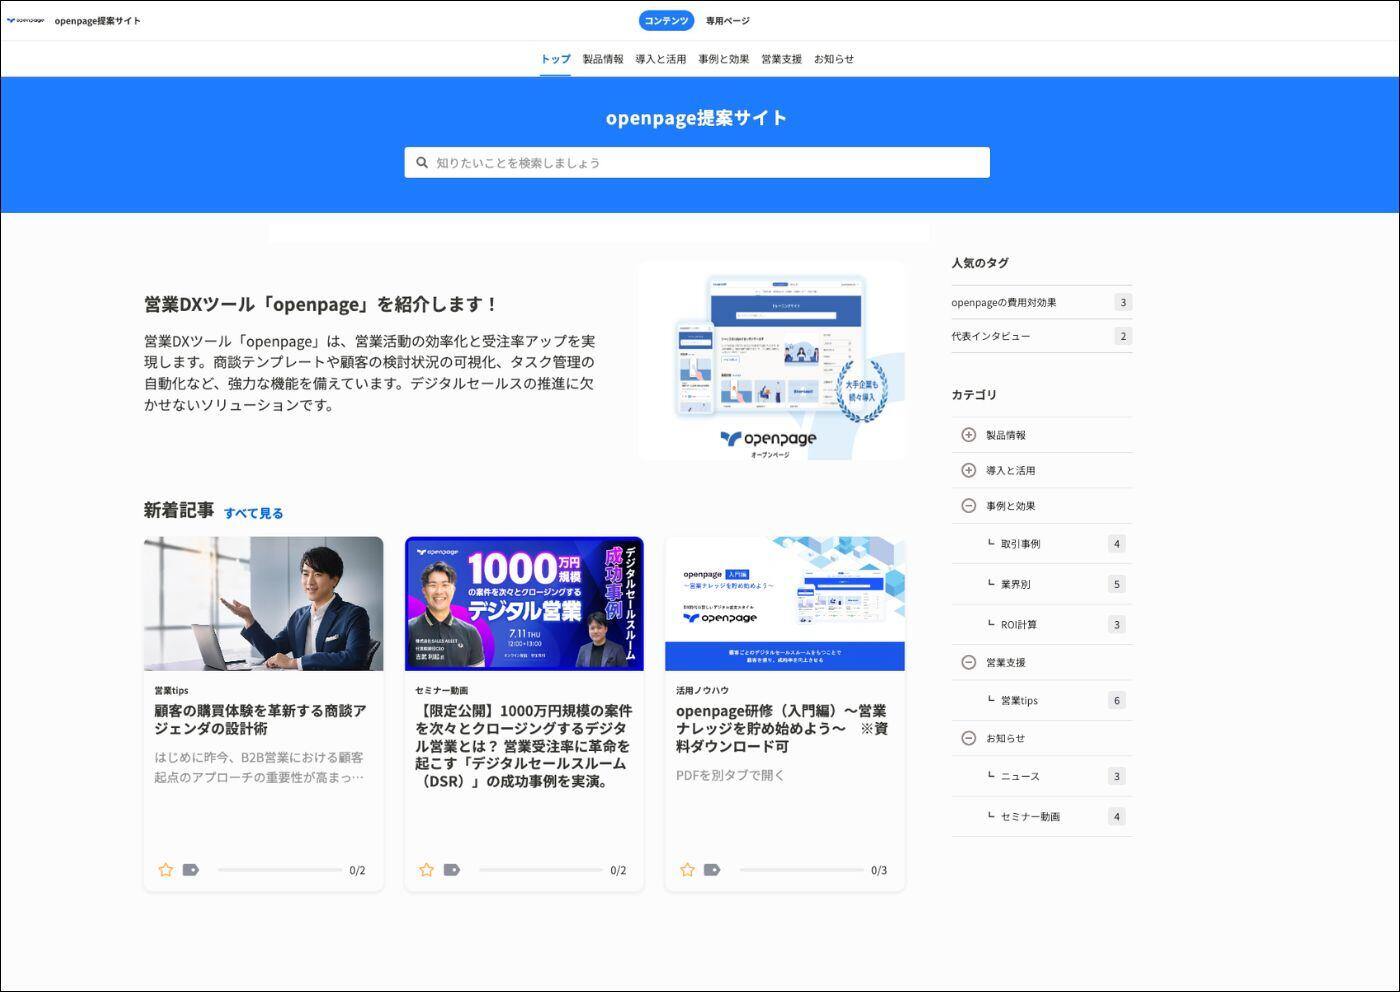Select the openpageの費用対効果 tag

[1041, 302]
